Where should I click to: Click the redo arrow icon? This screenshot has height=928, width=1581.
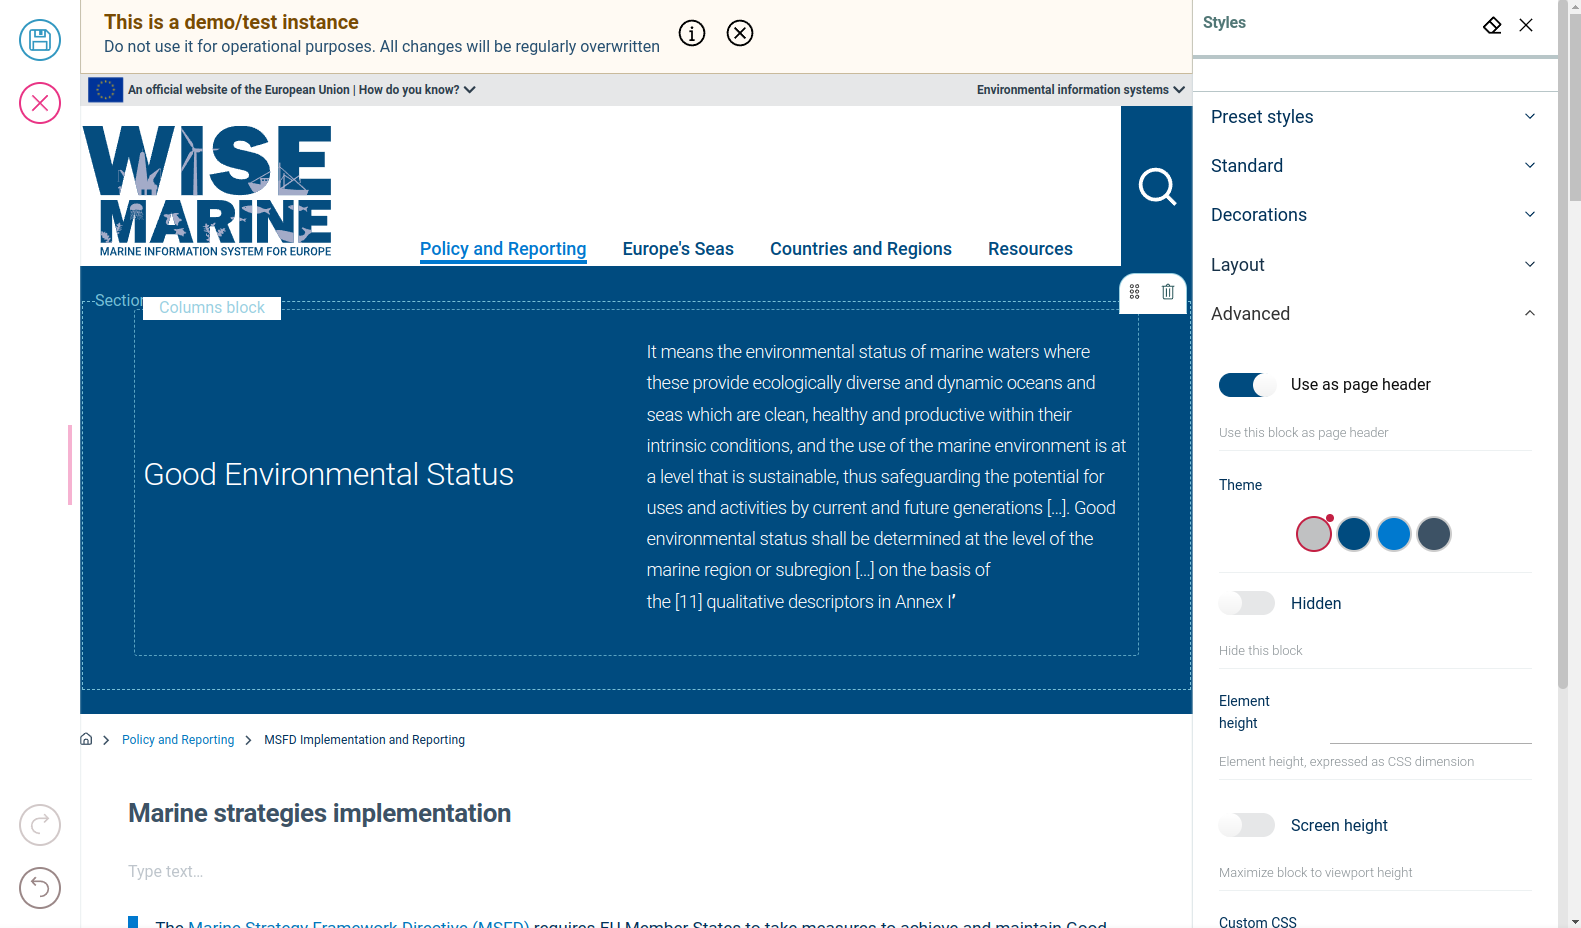pyautogui.click(x=40, y=825)
